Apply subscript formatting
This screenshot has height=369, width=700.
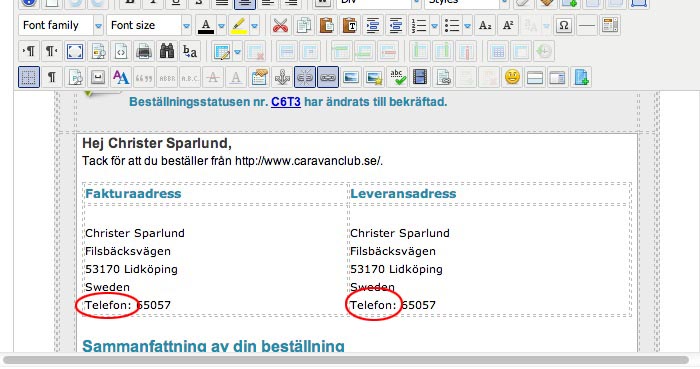(x=485, y=25)
